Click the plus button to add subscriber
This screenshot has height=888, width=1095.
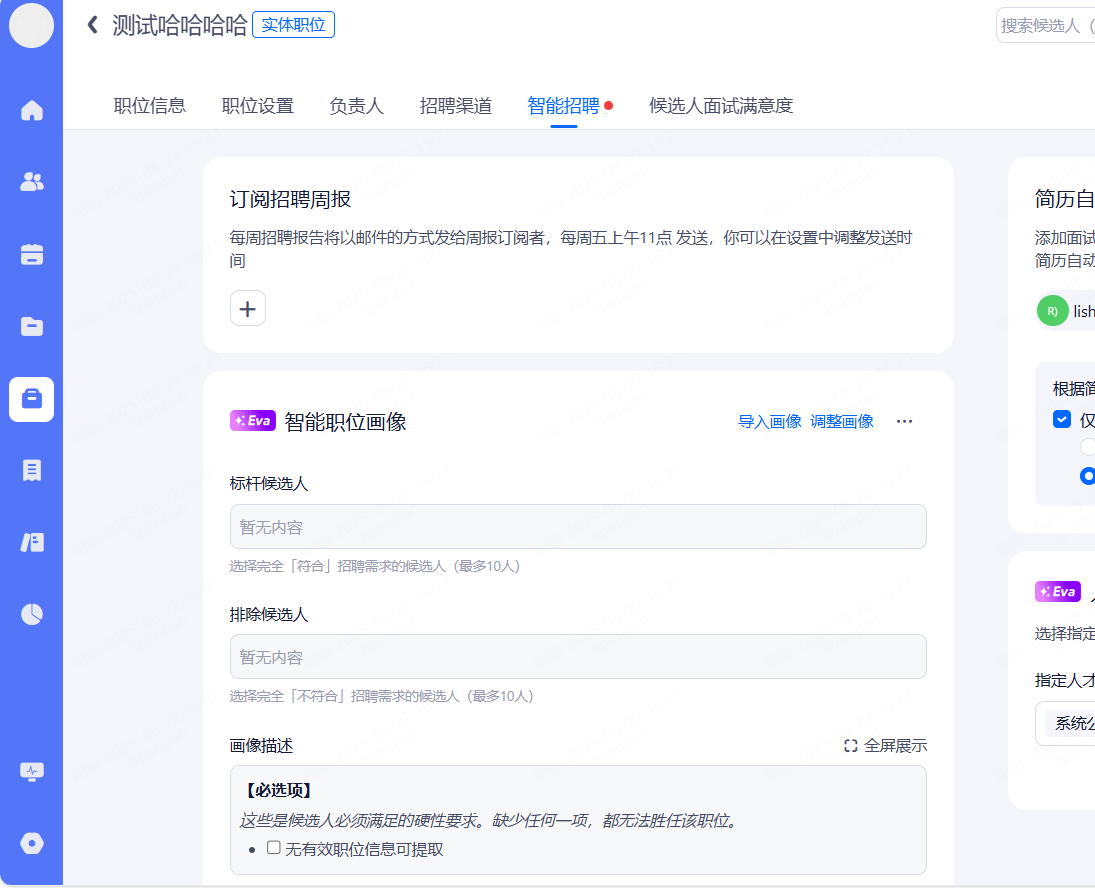[248, 309]
